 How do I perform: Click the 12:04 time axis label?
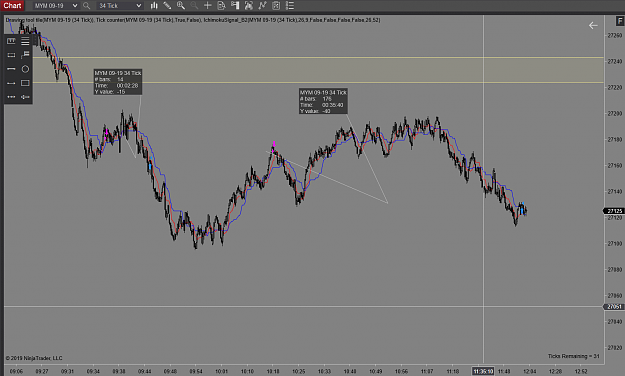coord(530,371)
